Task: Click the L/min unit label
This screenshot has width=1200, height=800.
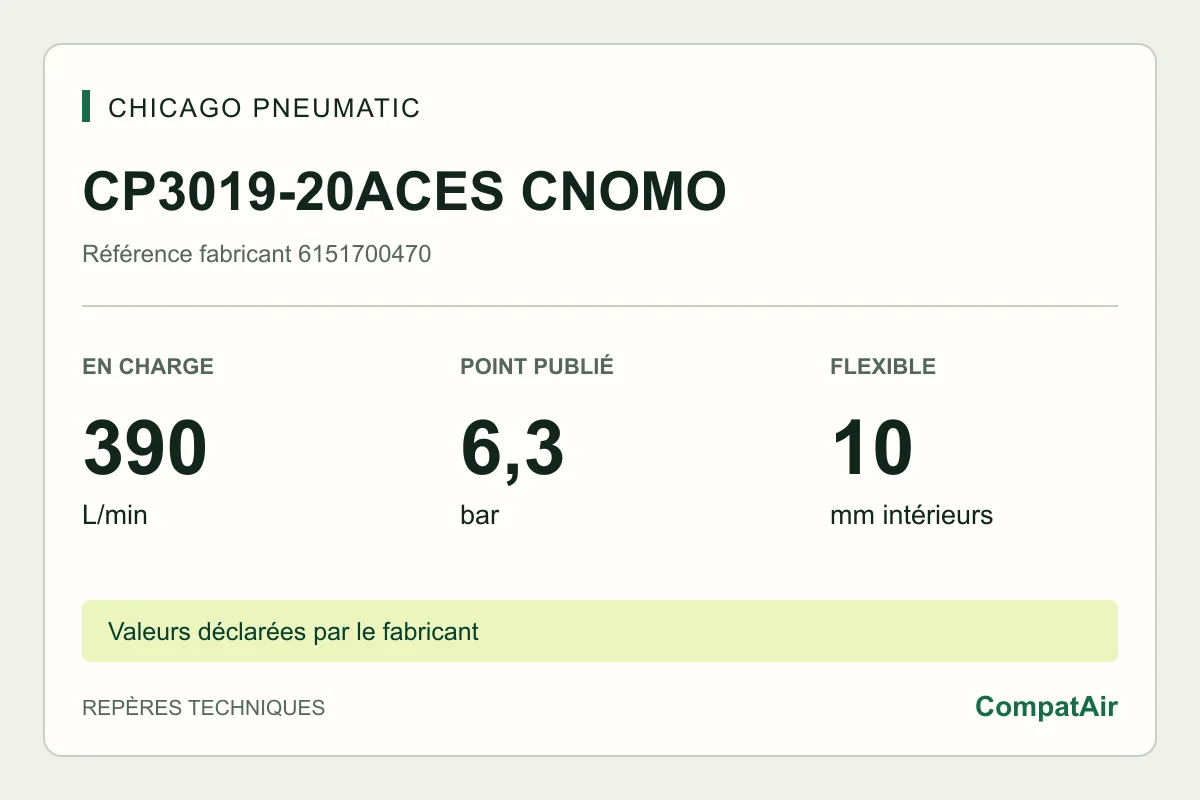Action: [115, 516]
